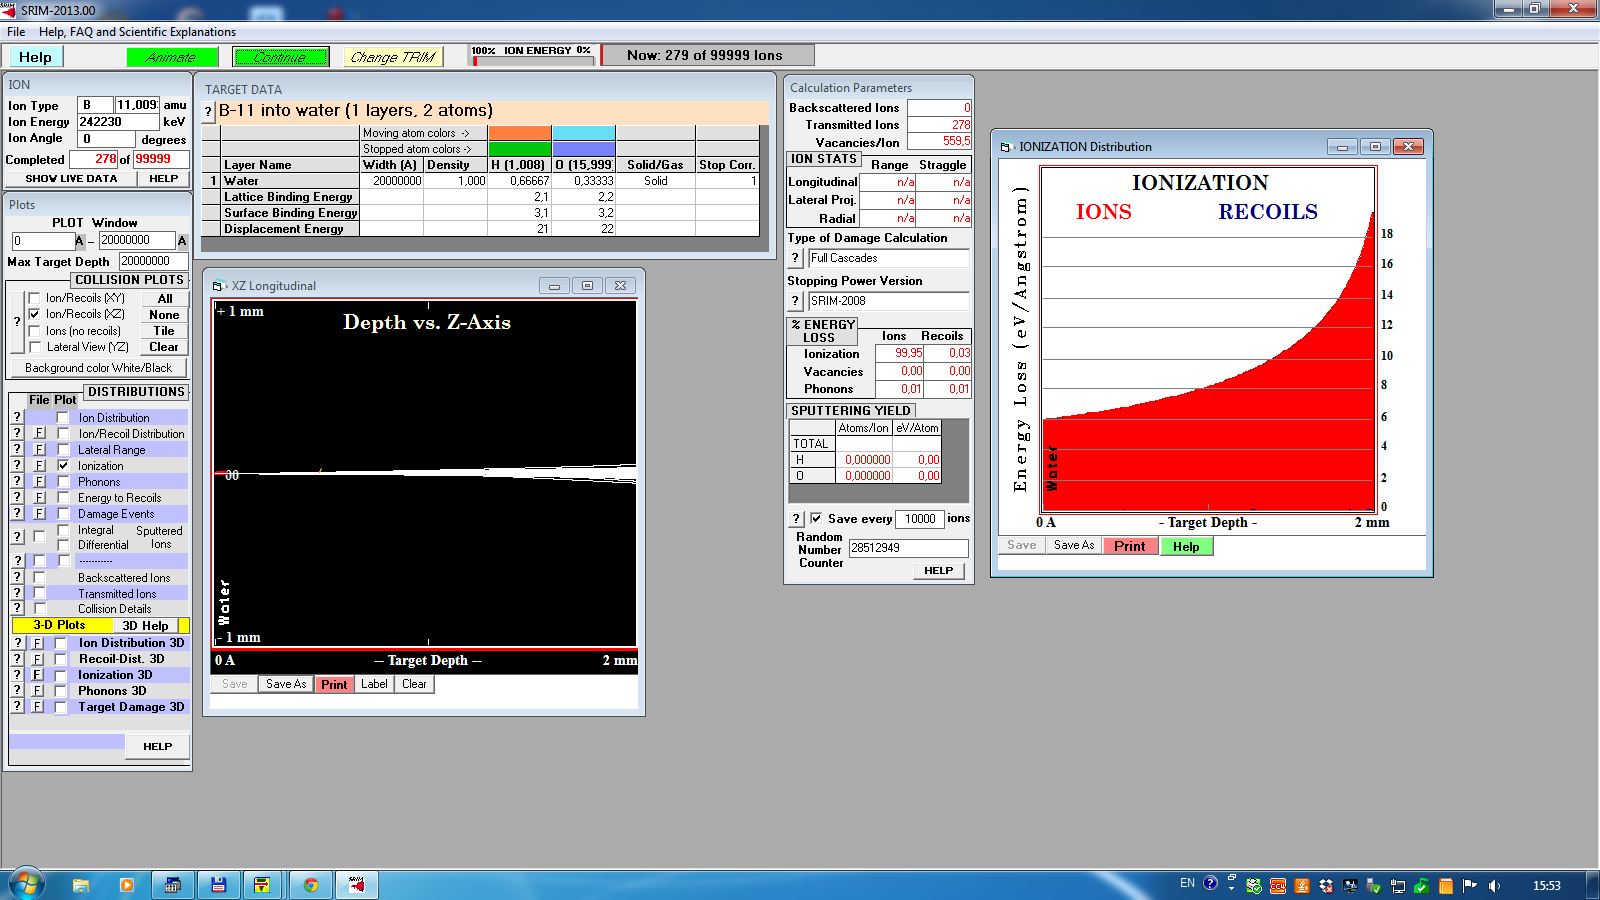Open Google Chrome from the taskbar
Viewport: 1600px width, 900px height.
click(311, 885)
